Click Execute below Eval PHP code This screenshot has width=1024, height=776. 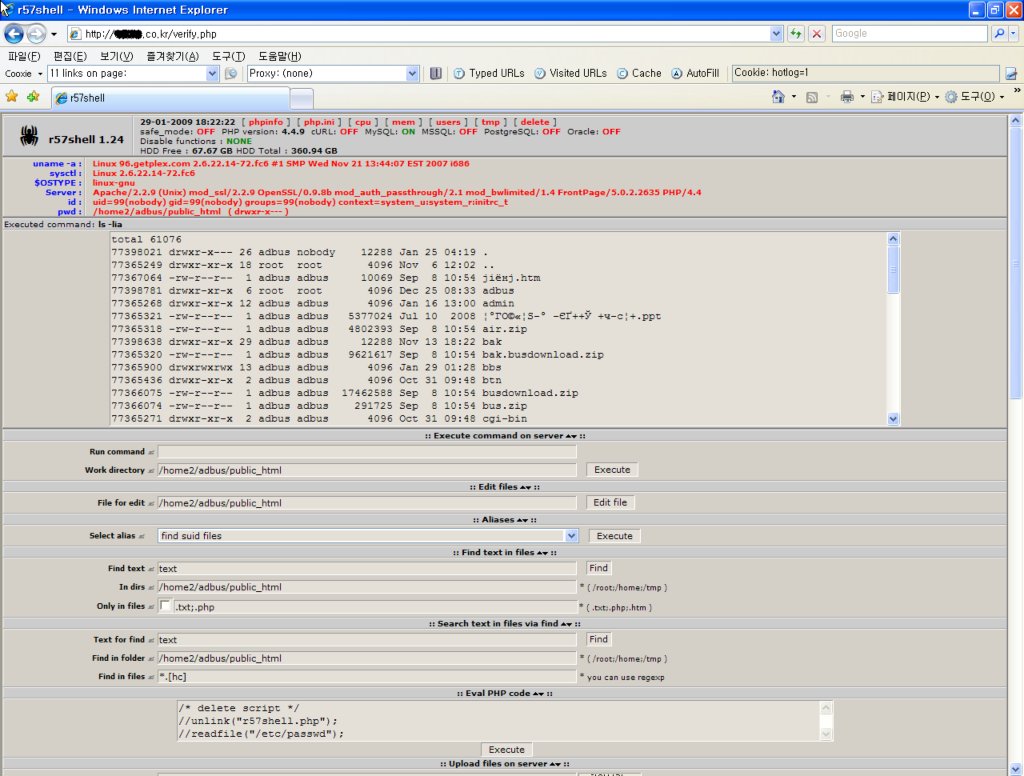[x=507, y=749]
